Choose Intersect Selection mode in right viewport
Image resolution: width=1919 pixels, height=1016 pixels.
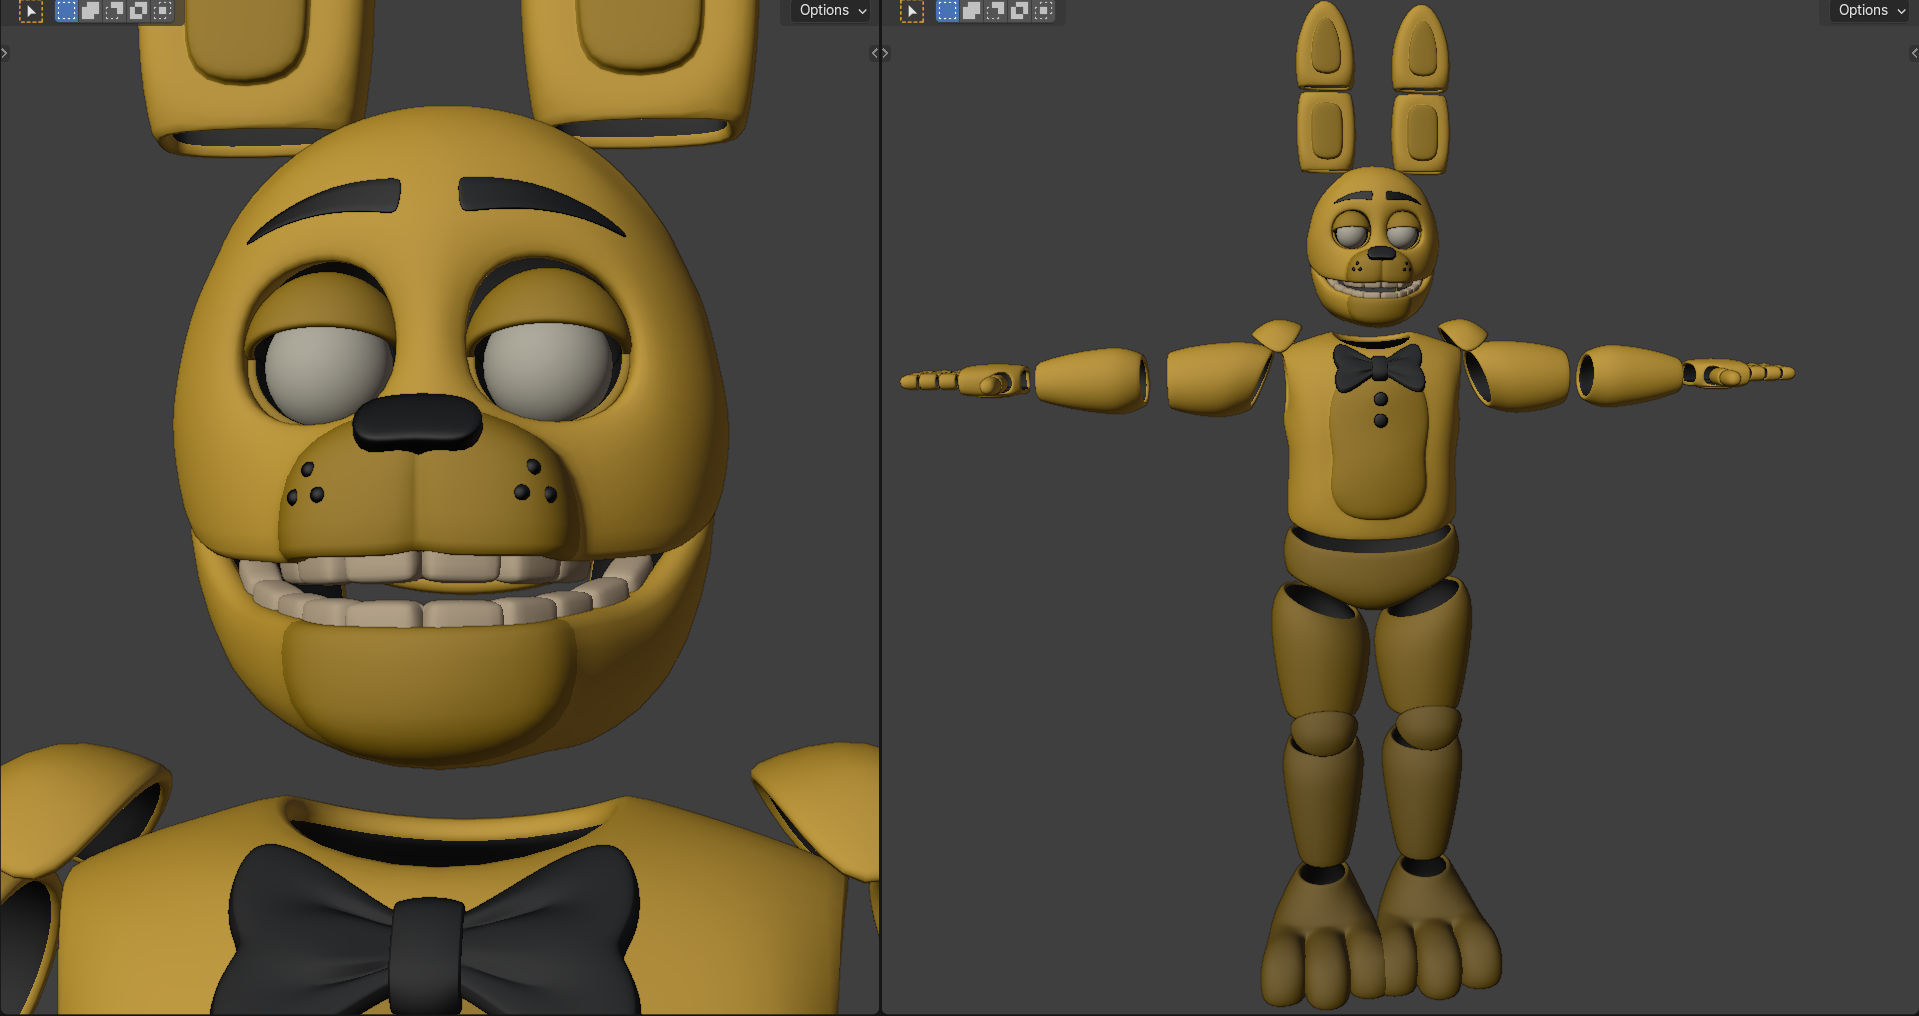coord(1043,10)
